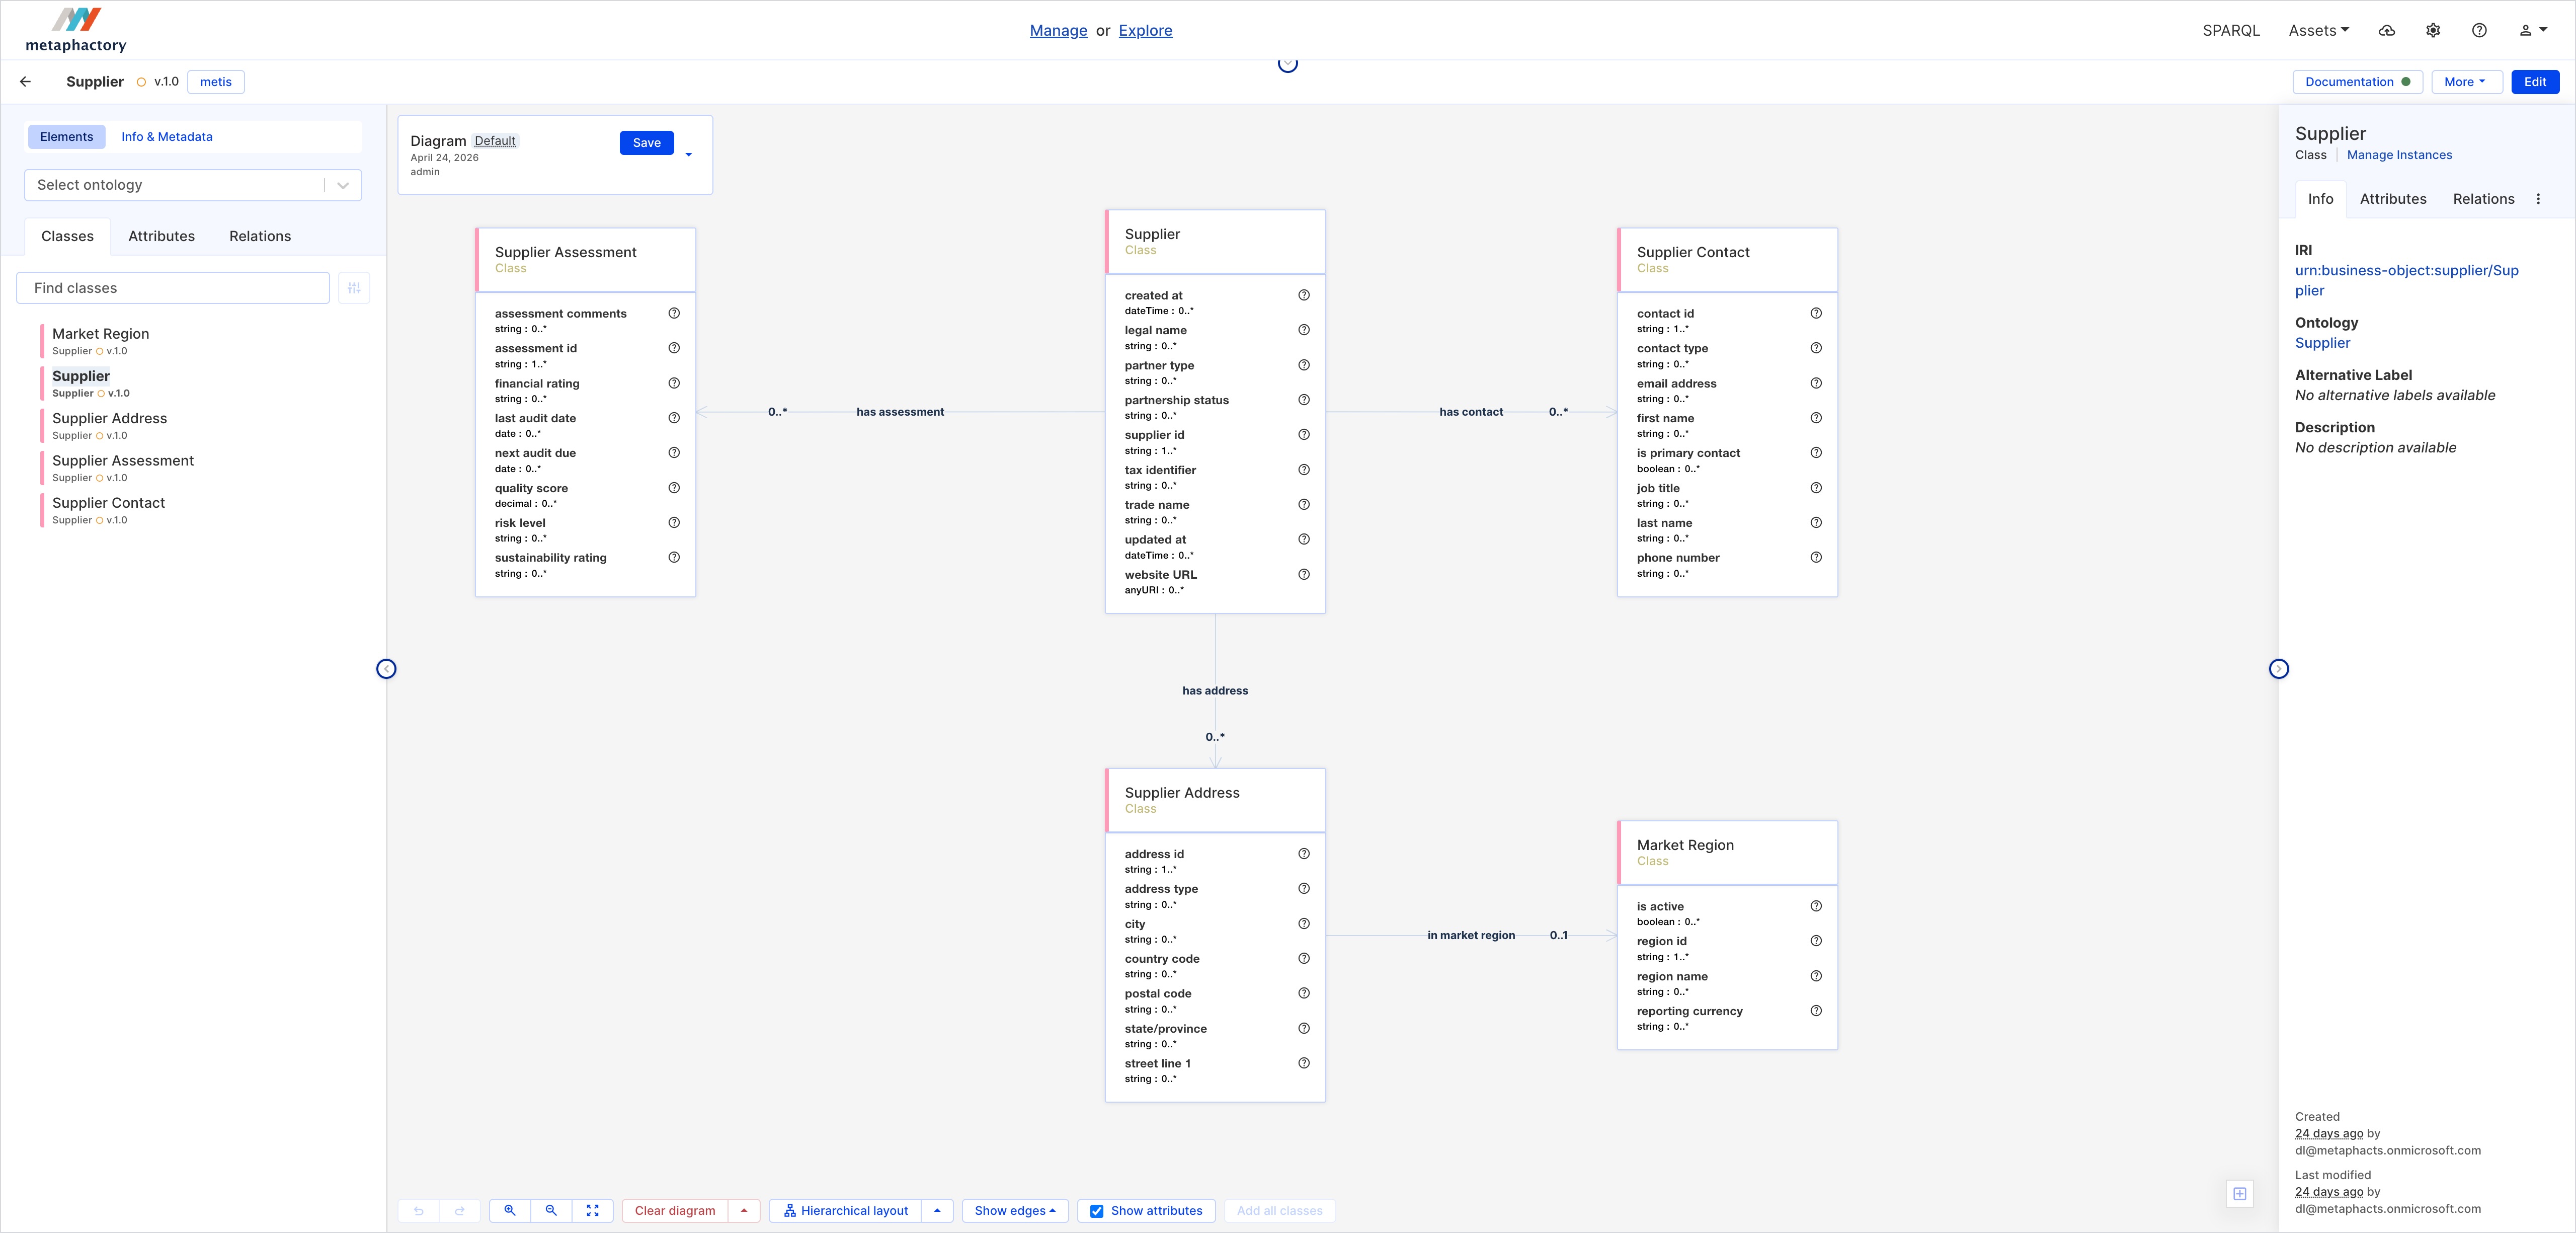The image size is (2576, 1233).
Task: Click the metaphactory logo
Action: coord(76,30)
